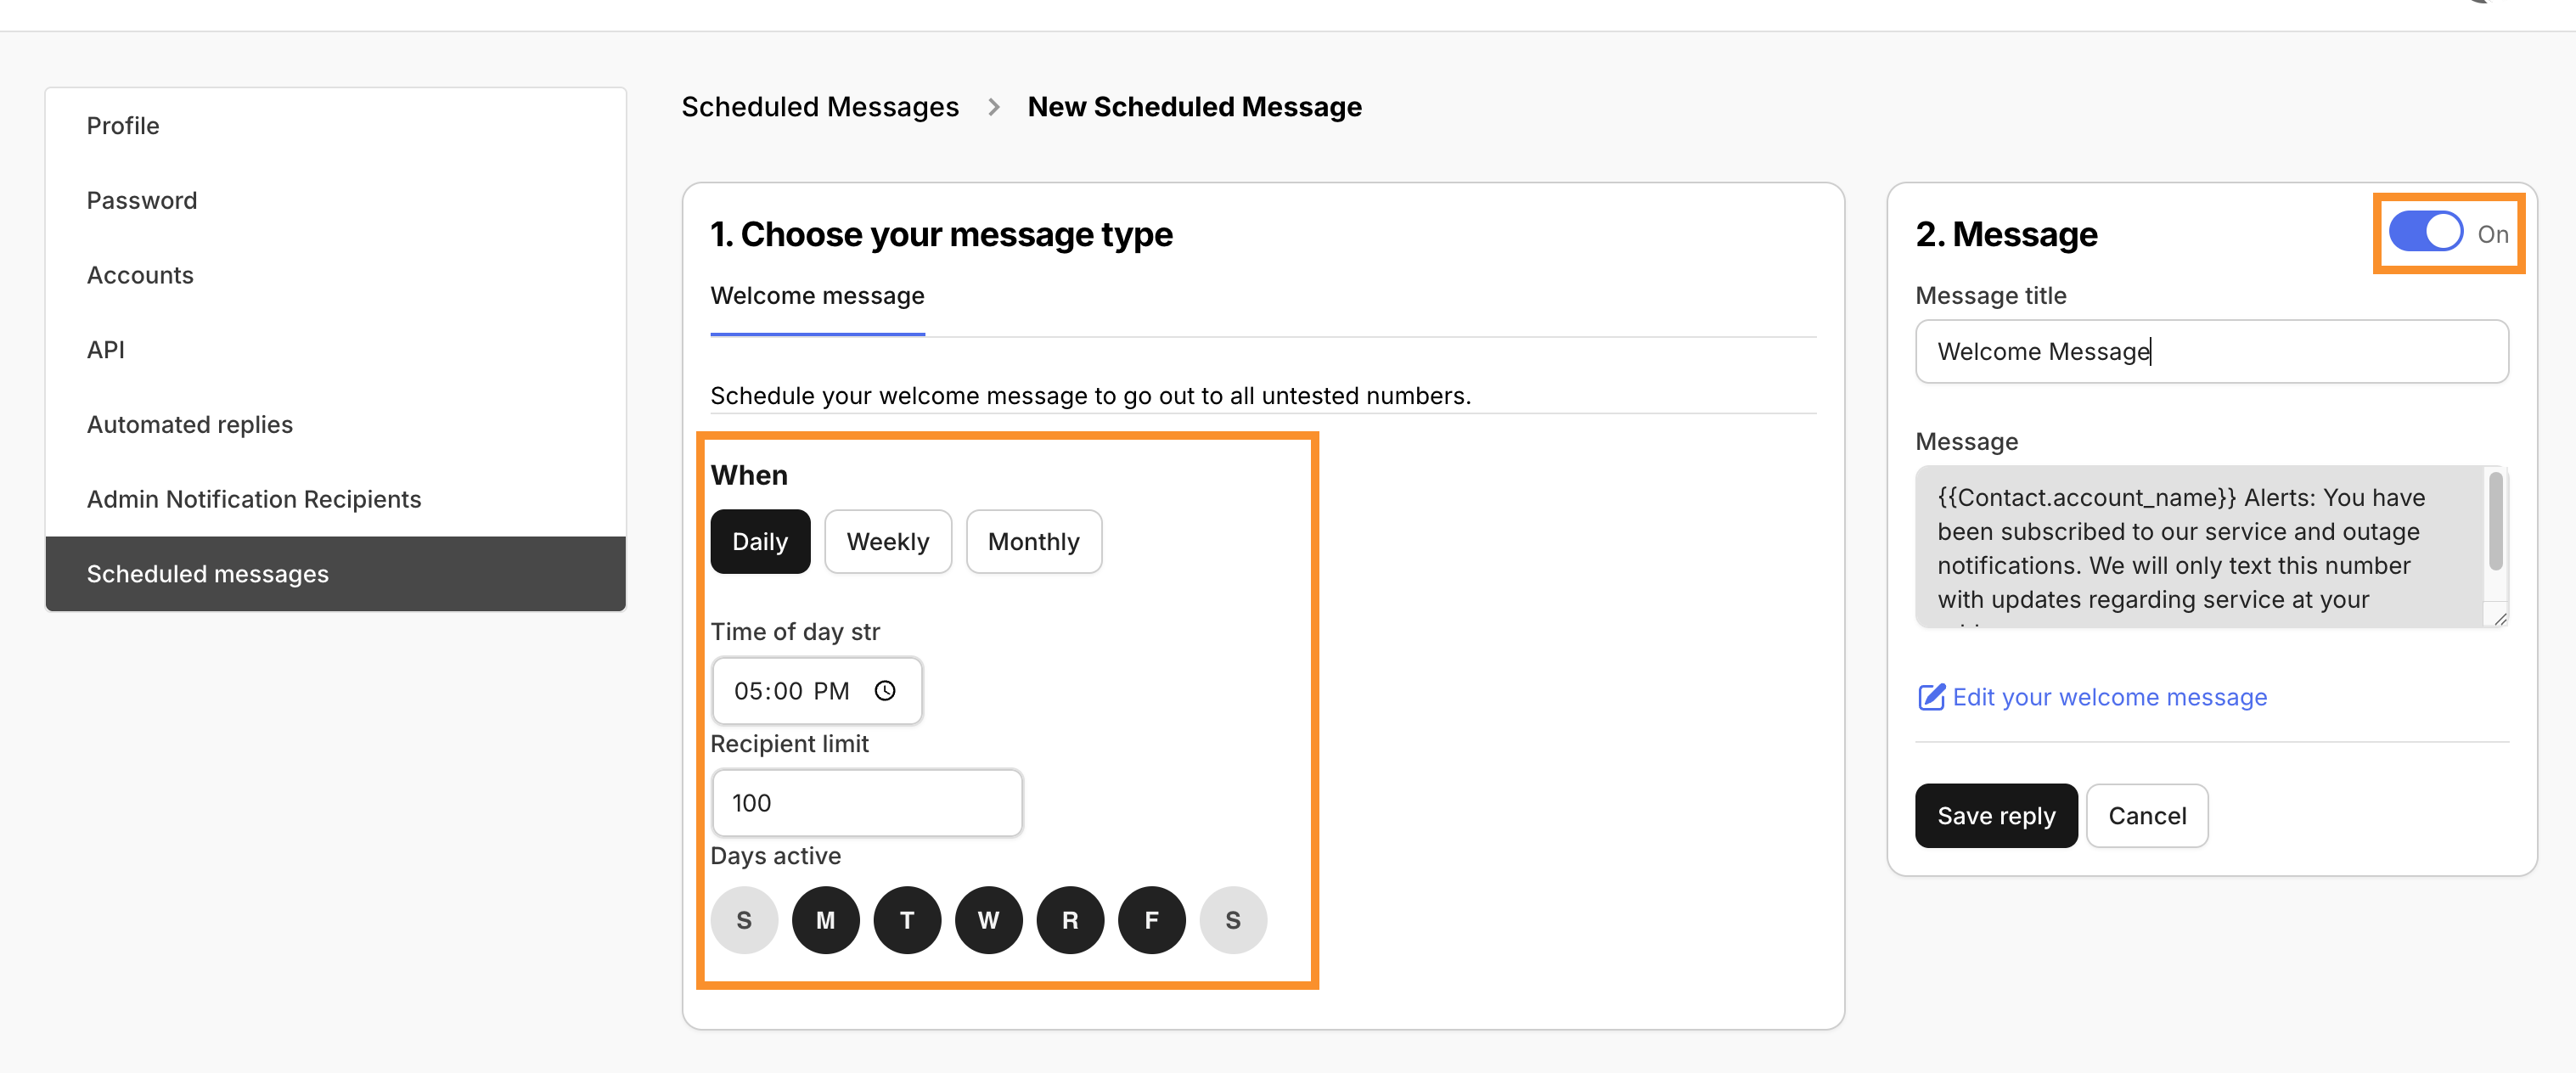Select Weekly schedule frequency
Viewport: 2576px width, 1073px height.
(888, 541)
